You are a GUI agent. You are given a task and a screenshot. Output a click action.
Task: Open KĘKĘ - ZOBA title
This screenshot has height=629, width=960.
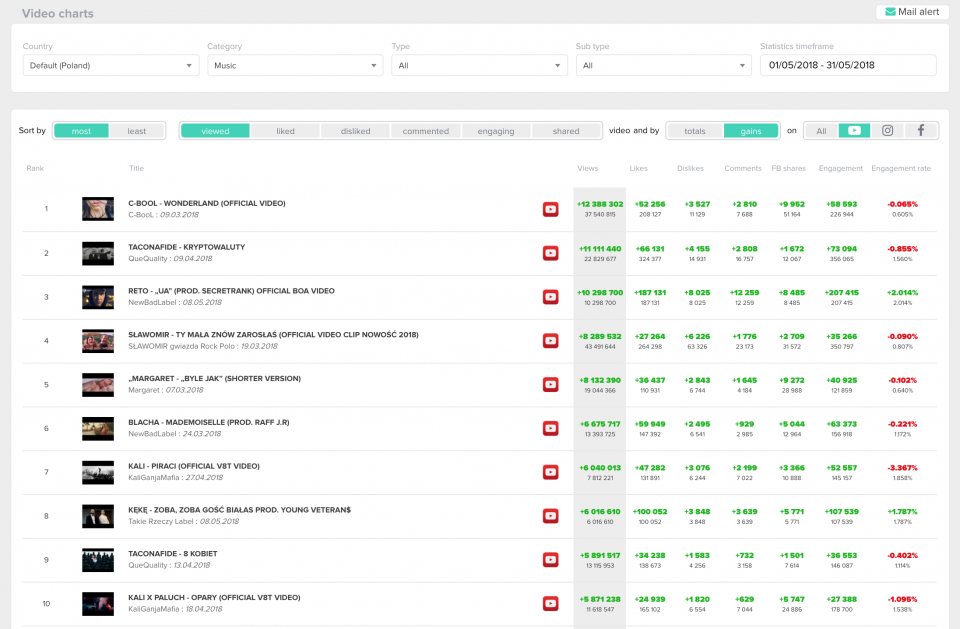239,510
